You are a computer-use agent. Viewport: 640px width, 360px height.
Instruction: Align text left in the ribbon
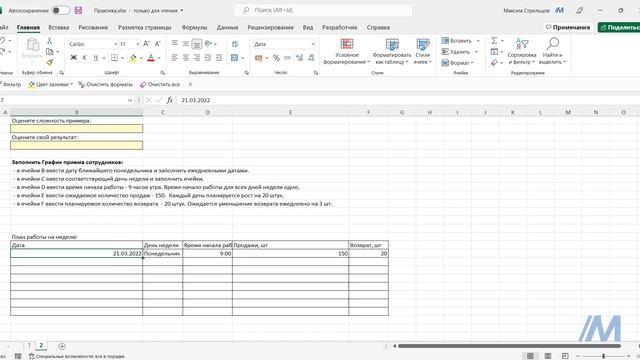coord(174,58)
